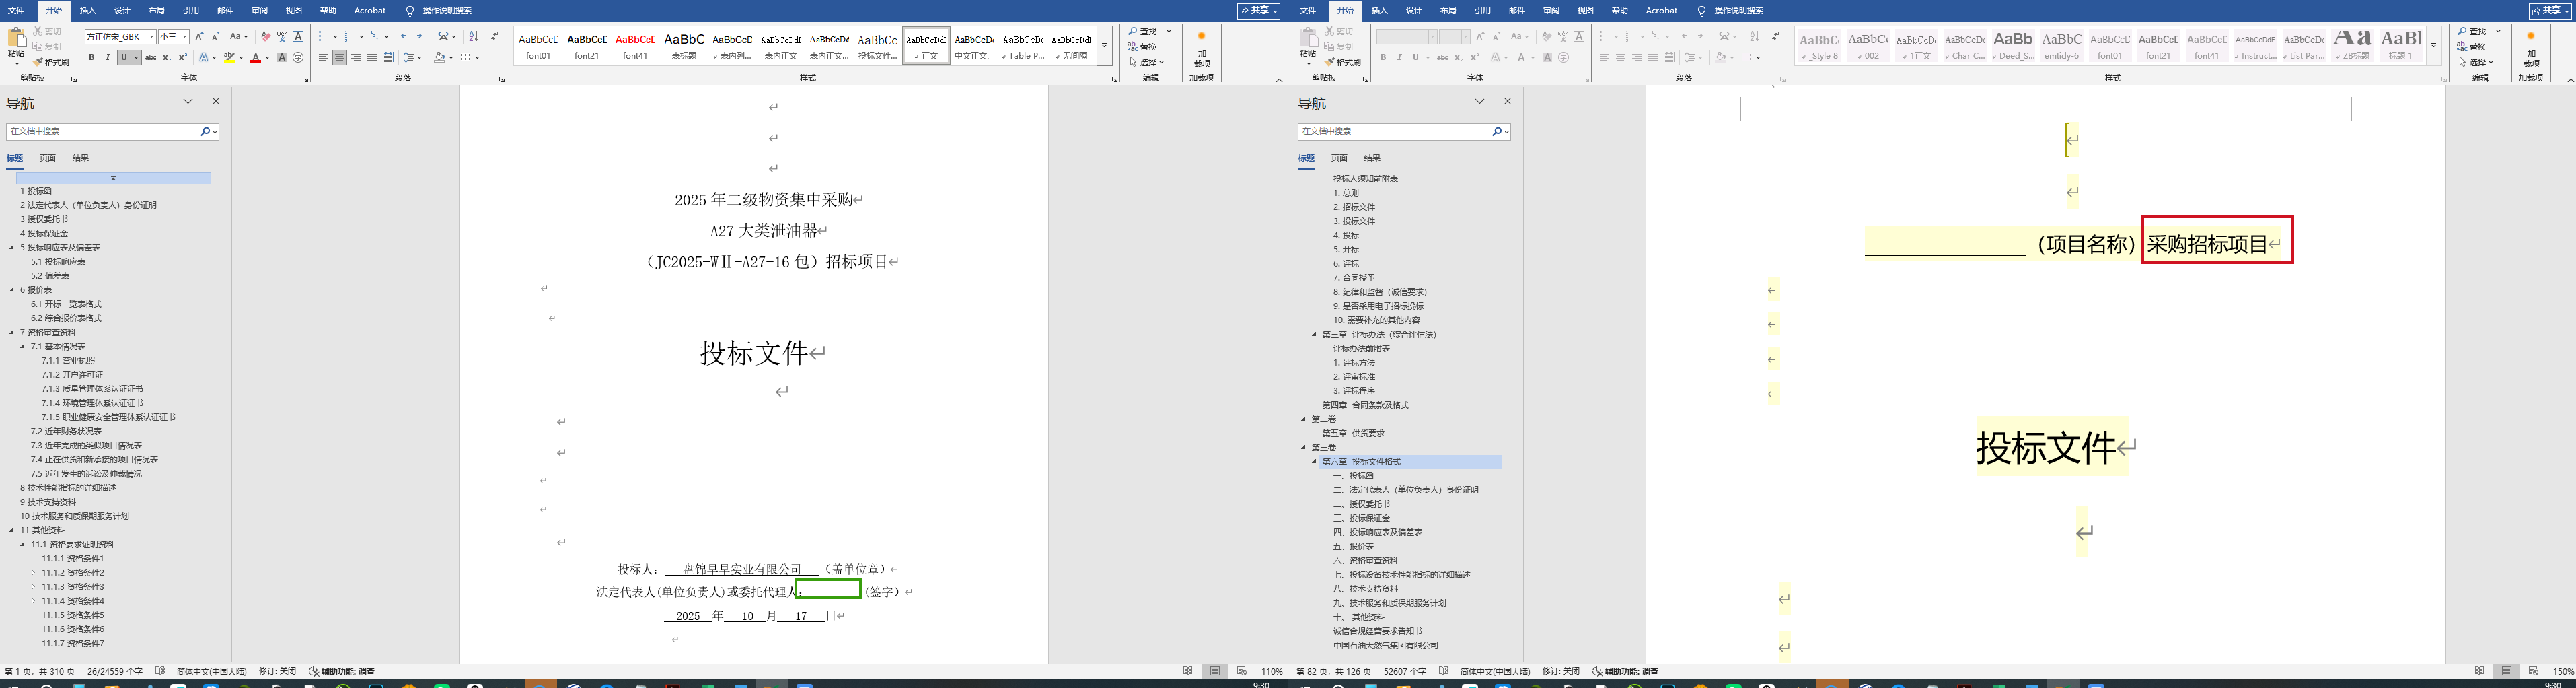Decrease paragraph indent in the left window
This screenshot has width=2576, height=688.
pyautogui.click(x=406, y=37)
